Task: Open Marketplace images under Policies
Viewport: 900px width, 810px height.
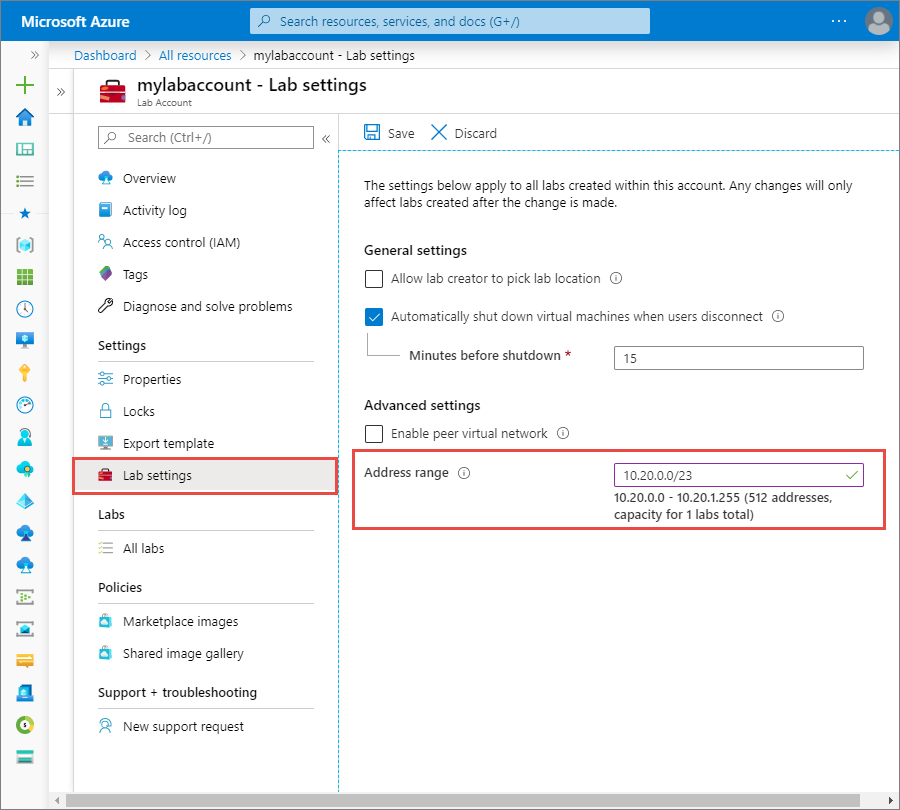Action: pyautogui.click(x=180, y=621)
